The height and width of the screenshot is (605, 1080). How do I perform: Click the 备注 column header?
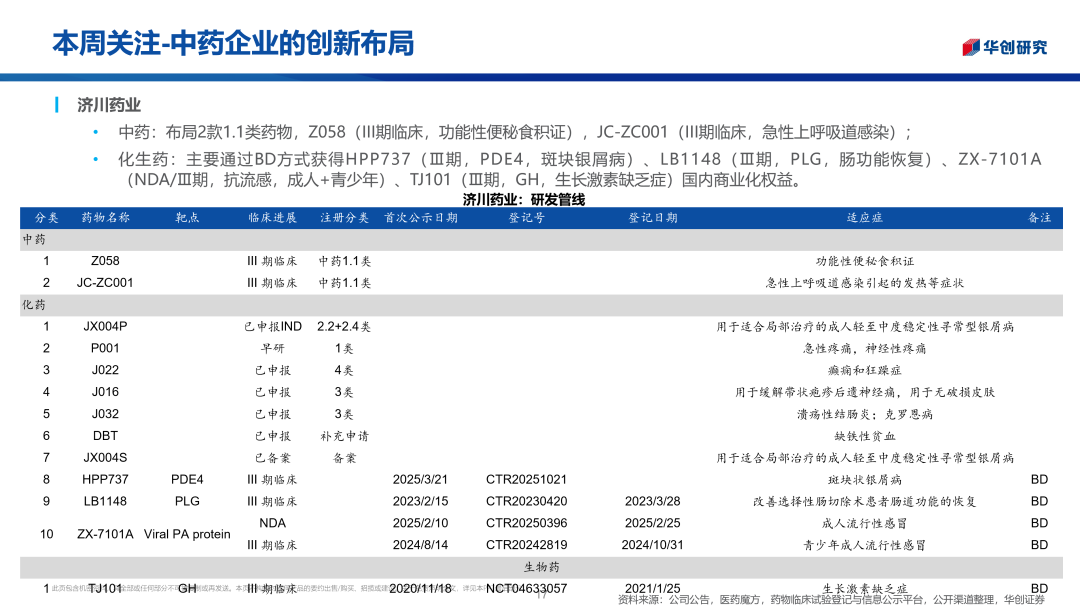[1039, 218]
